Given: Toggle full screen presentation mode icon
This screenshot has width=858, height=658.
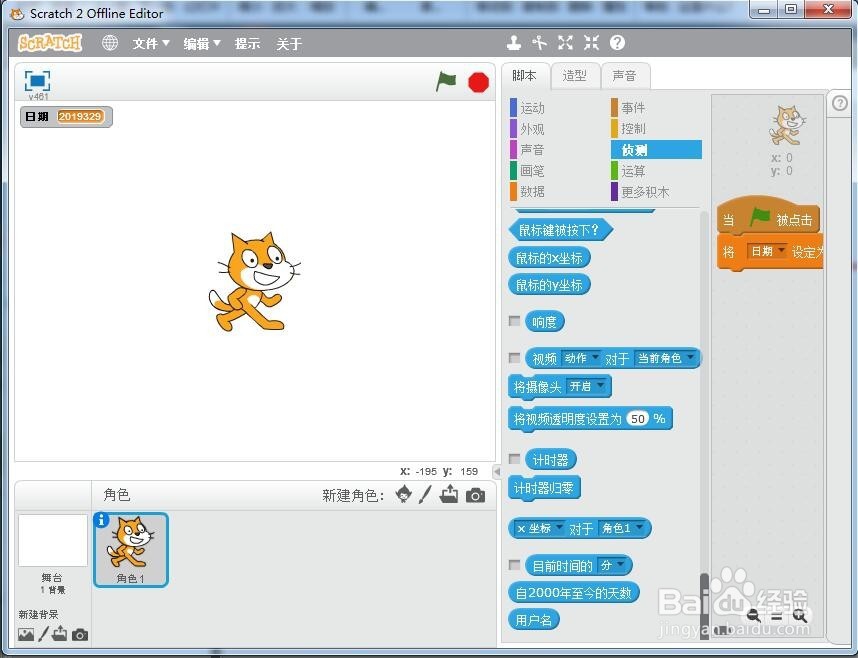Looking at the screenshot, I should (x=37, y=82).
